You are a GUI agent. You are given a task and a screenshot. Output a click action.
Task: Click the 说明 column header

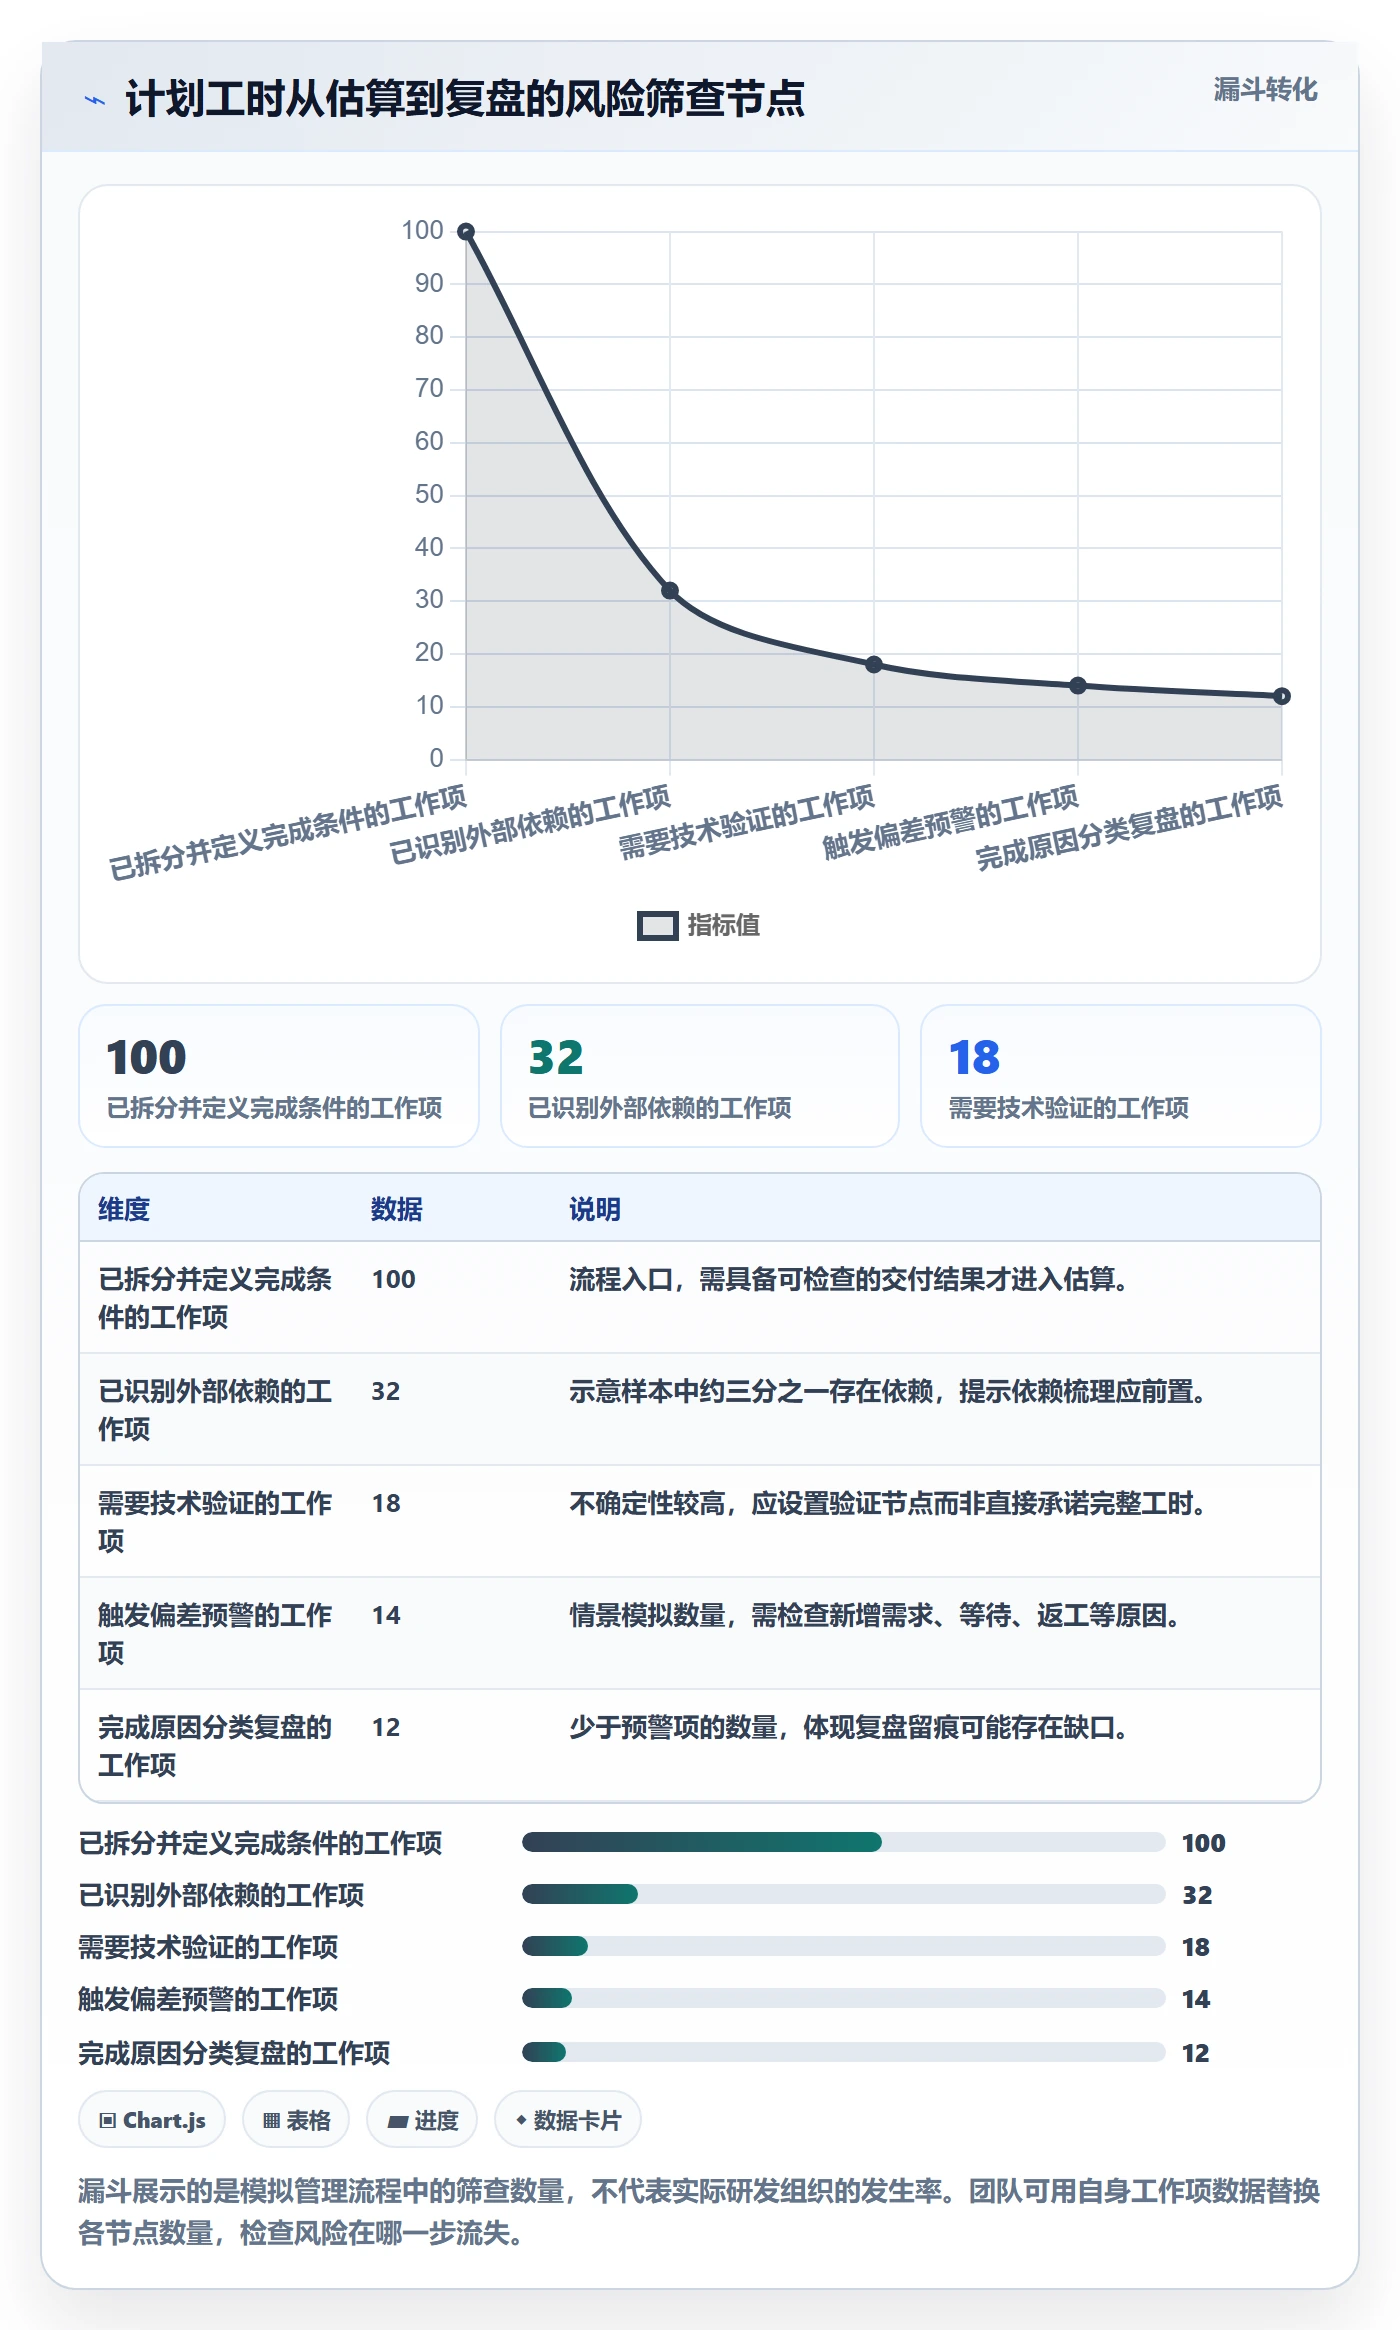pyautogui.click(x=595, y=1209)
